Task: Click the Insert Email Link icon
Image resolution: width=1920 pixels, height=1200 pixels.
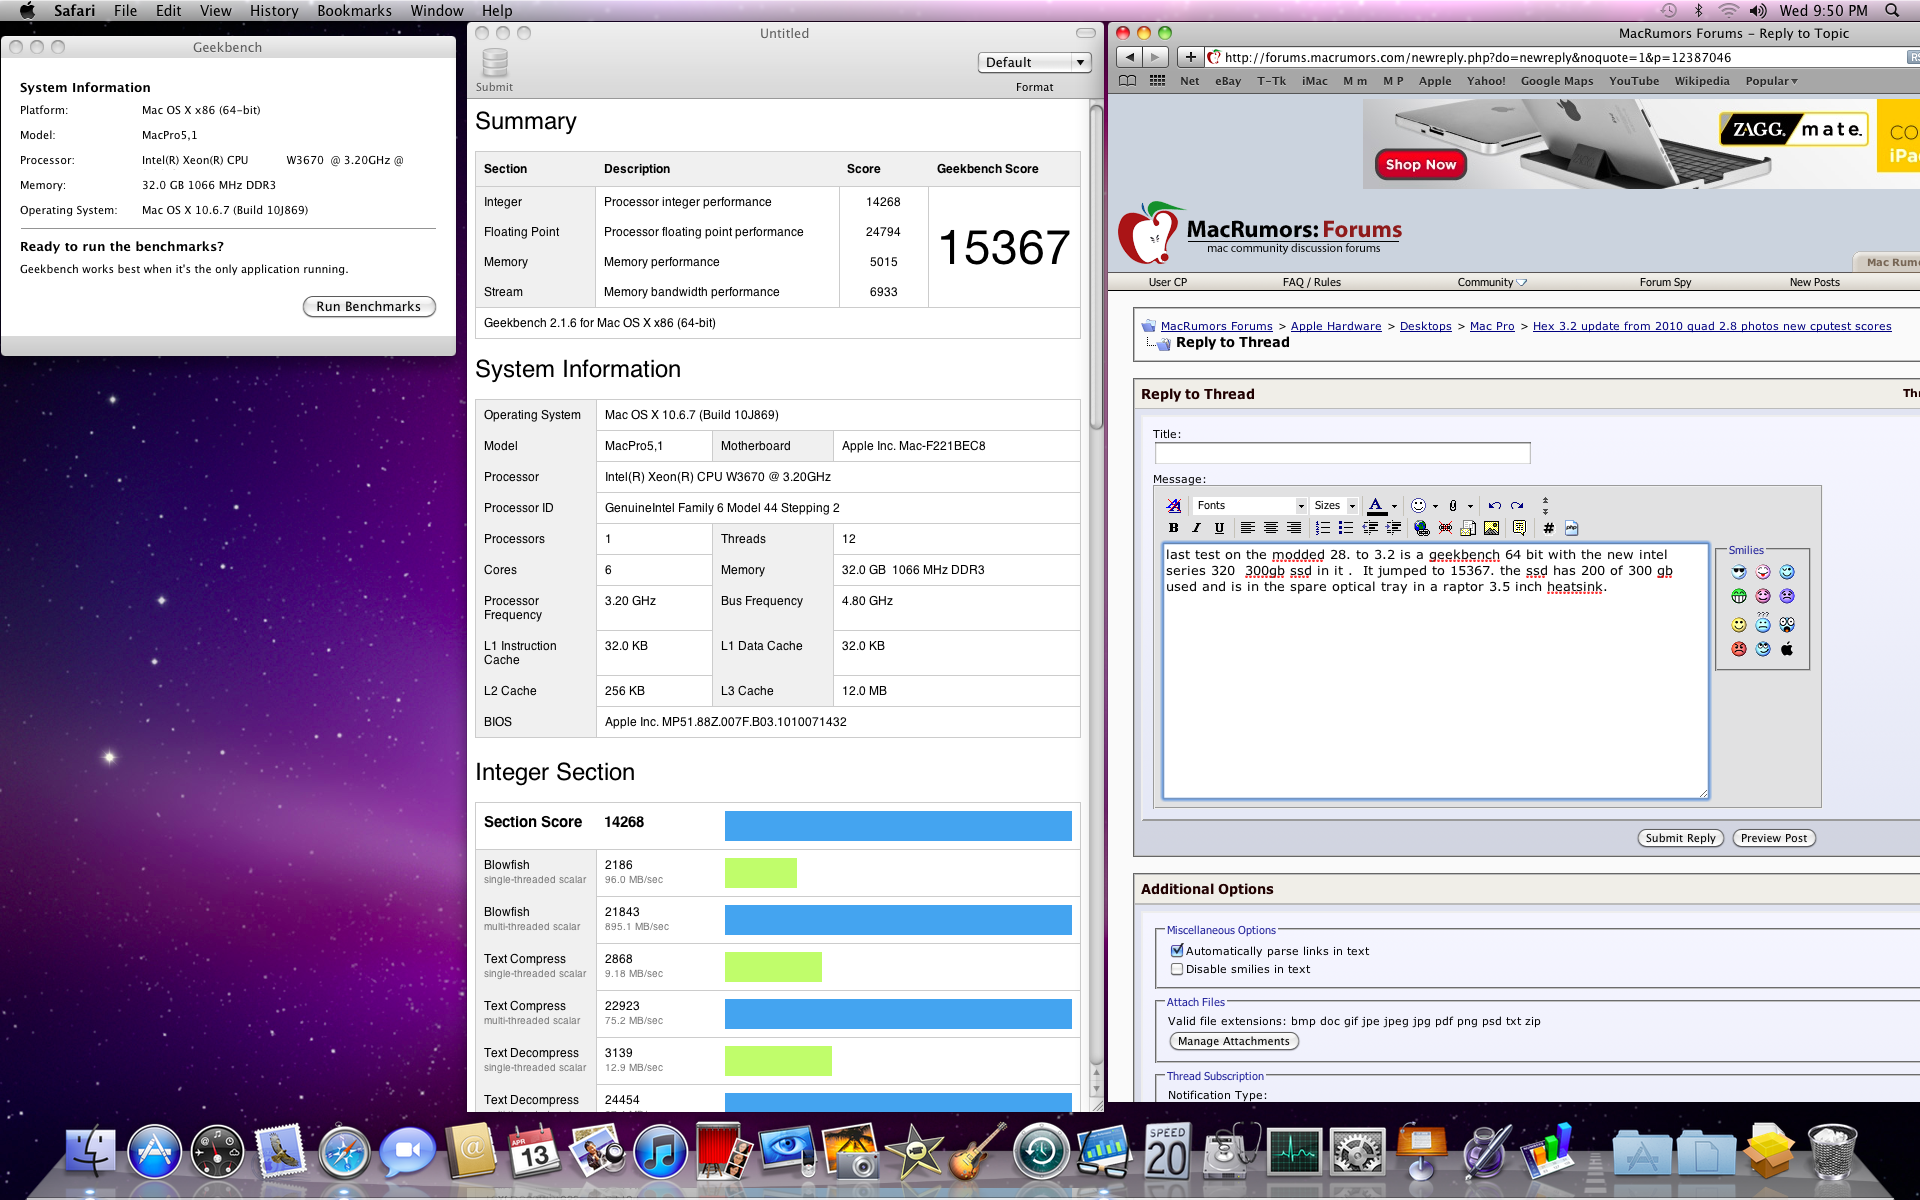Action: pos(1468,528)
